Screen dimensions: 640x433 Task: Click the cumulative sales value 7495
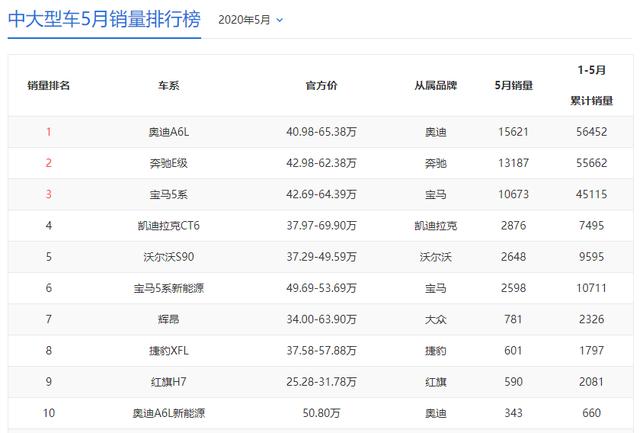591,226
